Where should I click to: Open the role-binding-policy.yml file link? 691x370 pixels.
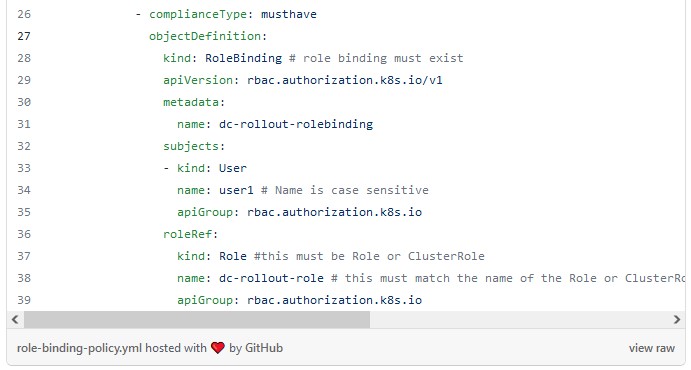pyautogui.click(x=79, y=348)
